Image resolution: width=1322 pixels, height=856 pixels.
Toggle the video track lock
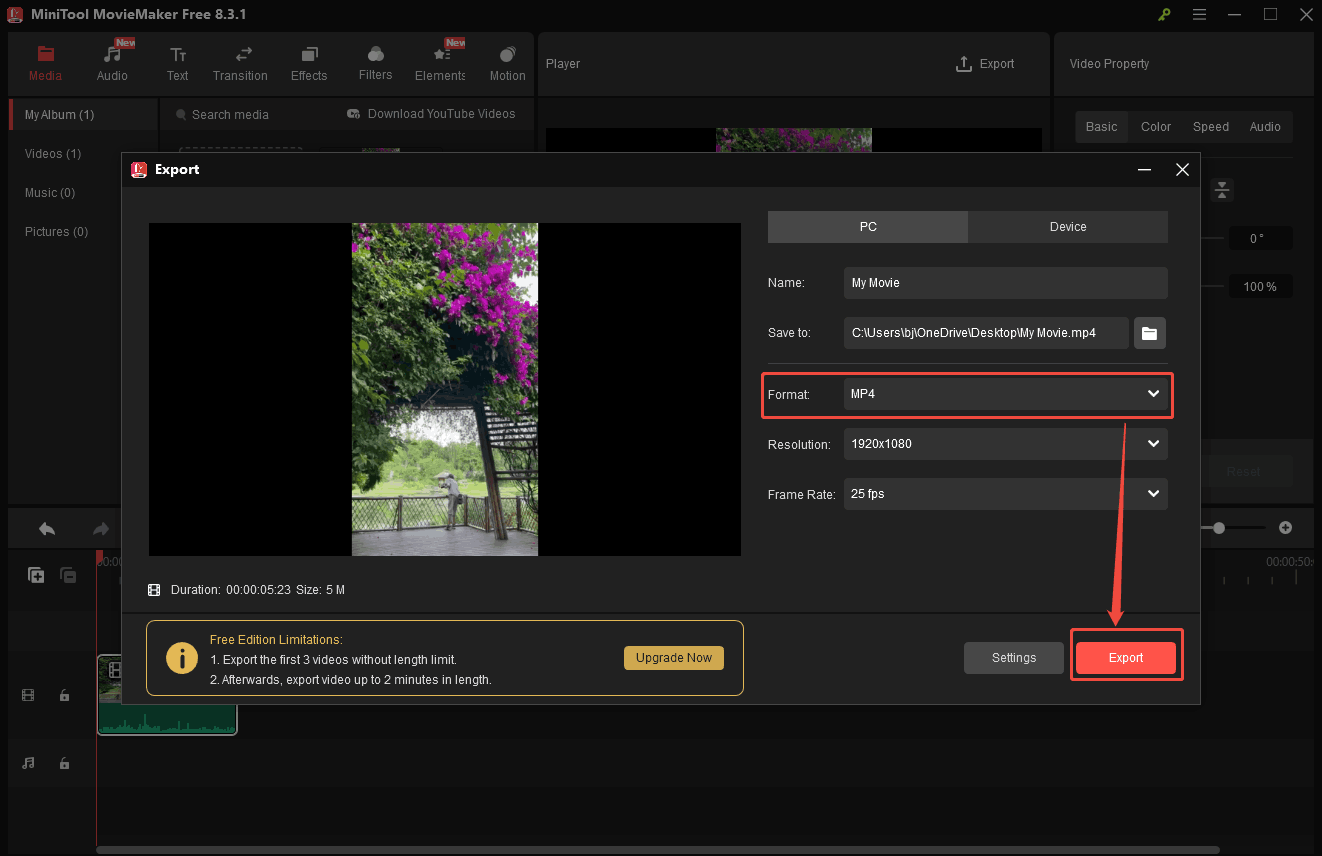pos(64,695)
